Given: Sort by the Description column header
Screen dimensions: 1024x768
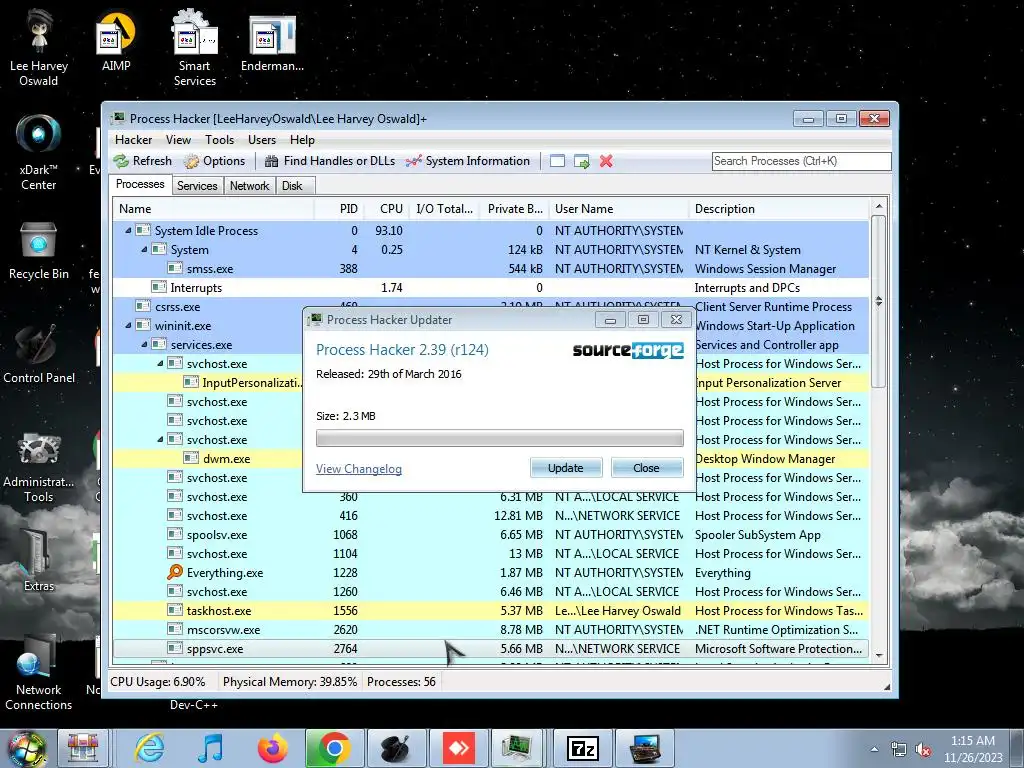Looking at the screenshot, I should click(779, 209).
